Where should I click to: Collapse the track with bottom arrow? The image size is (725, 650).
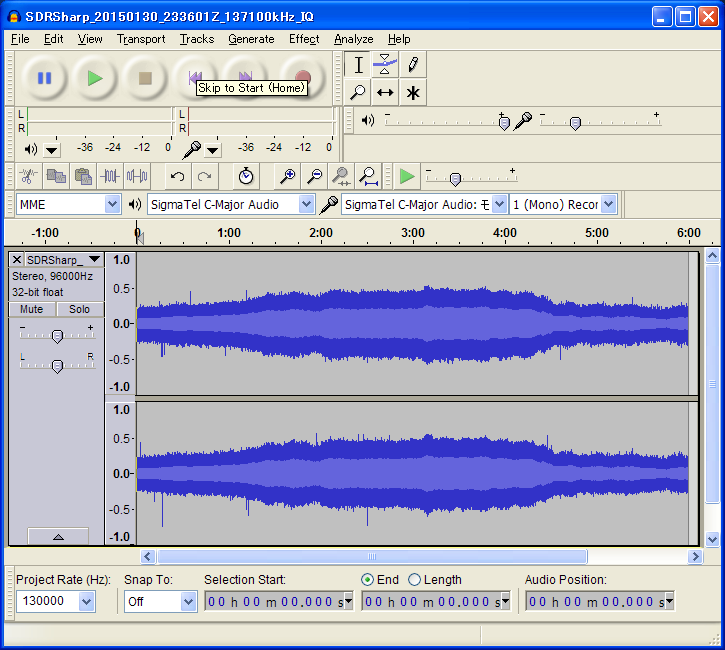tap(58, 537)
